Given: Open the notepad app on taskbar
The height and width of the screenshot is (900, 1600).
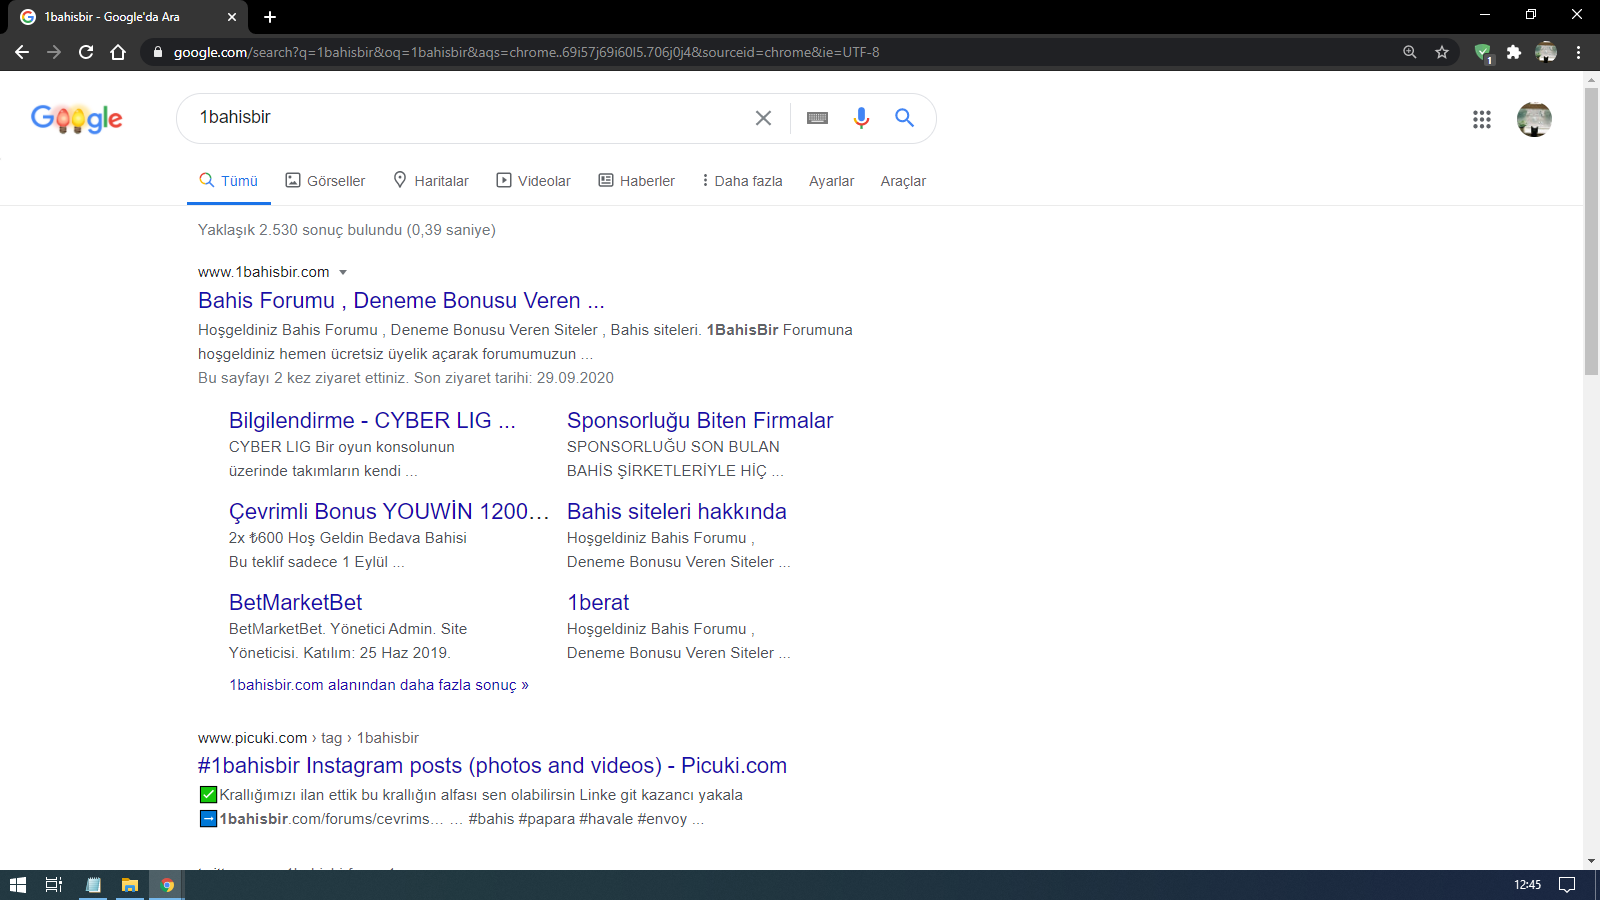Looking at the screenshot, I should (93, 885).
